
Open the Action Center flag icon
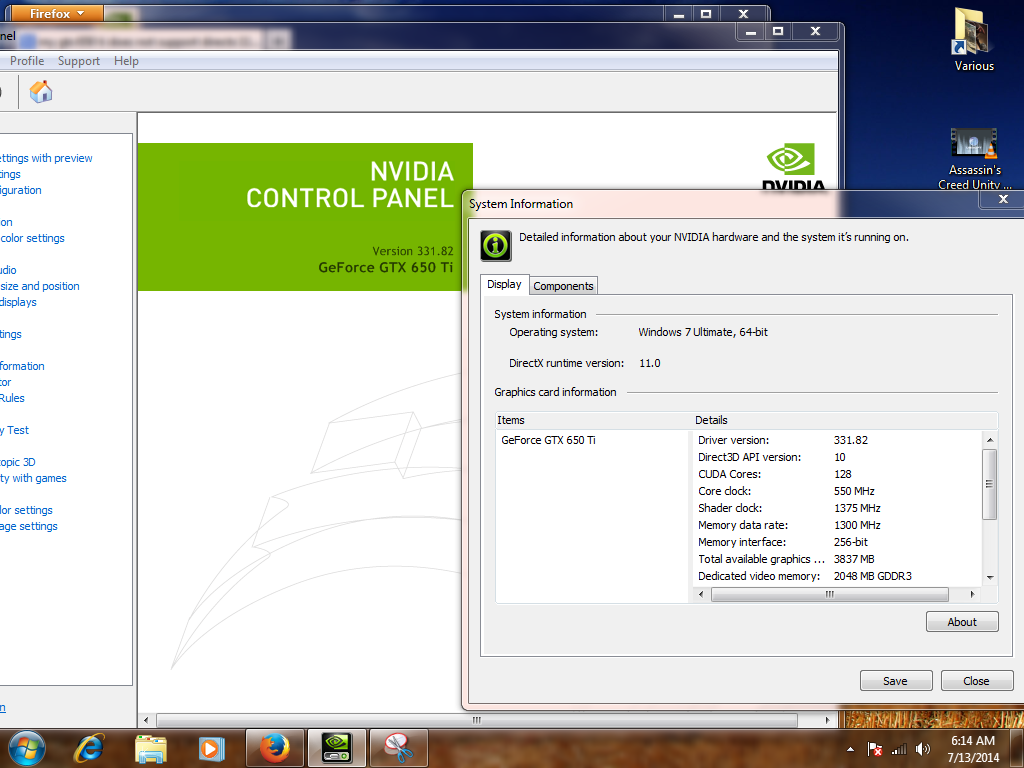click(x=874, y=749)
